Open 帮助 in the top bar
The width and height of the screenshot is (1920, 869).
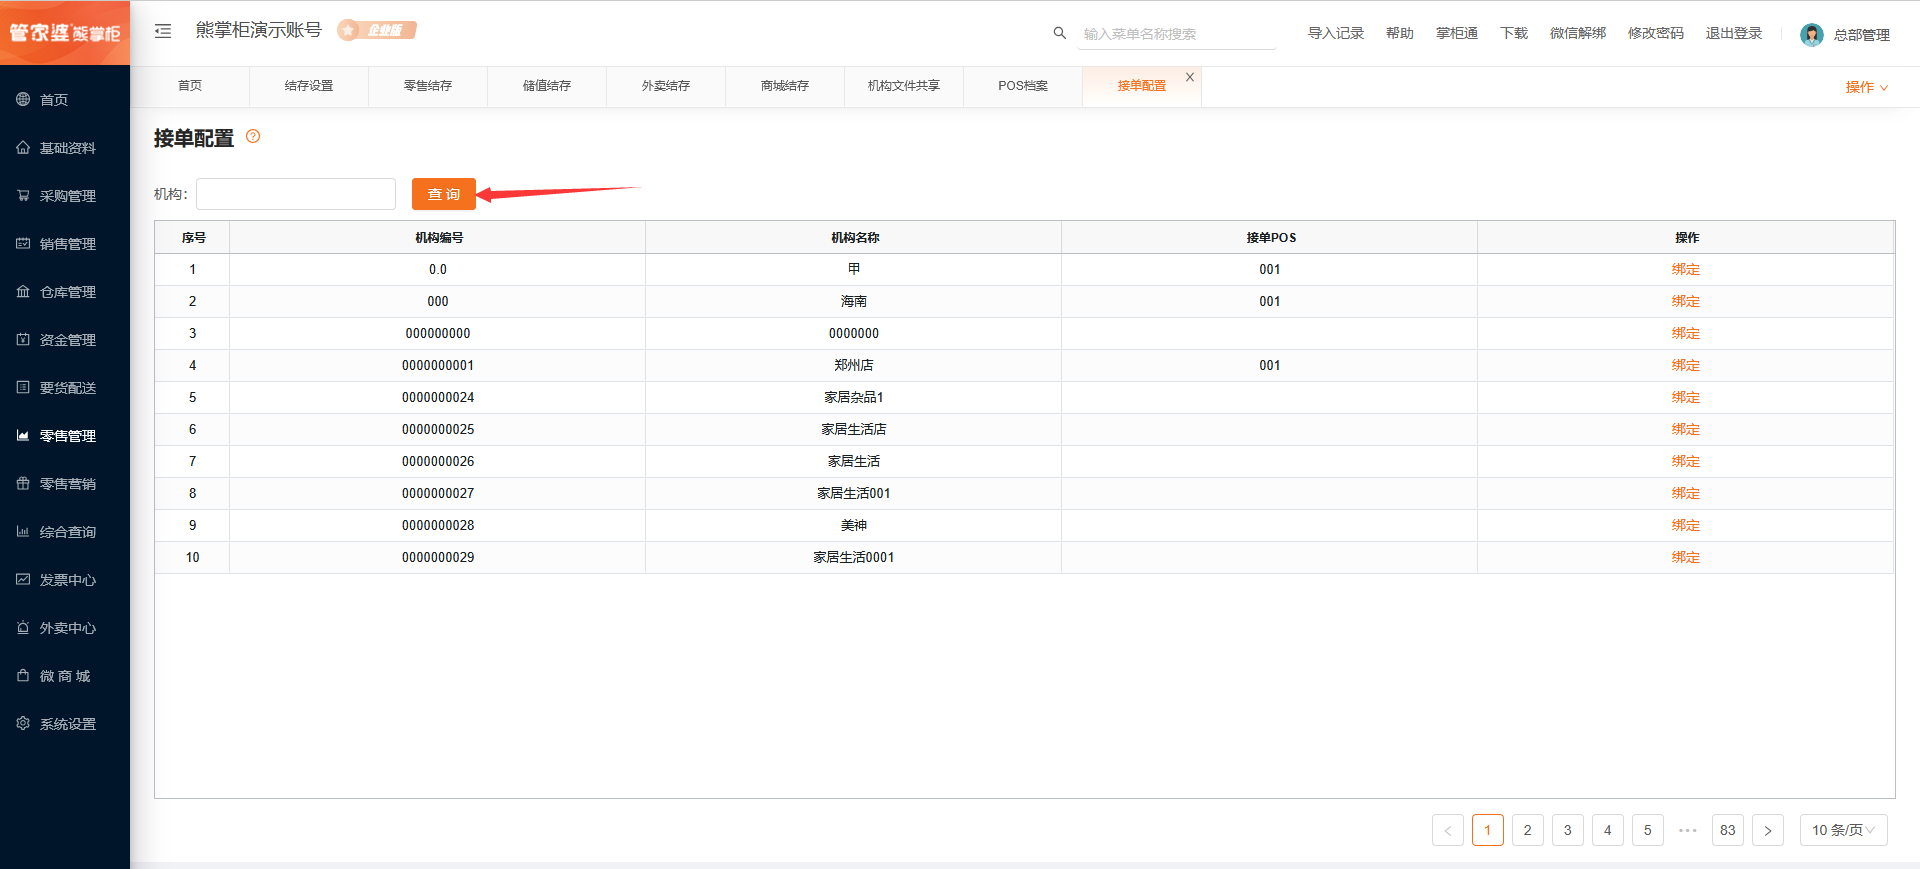(1400, 33)
